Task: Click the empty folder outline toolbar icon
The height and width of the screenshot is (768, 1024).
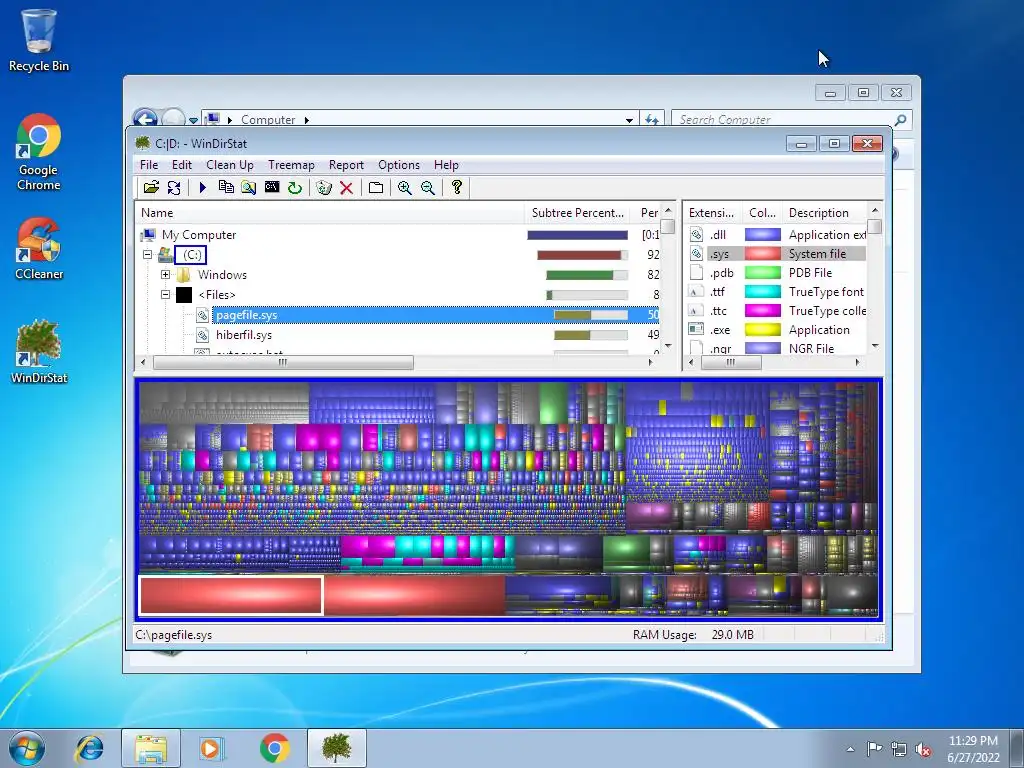Action: (376, 188)
